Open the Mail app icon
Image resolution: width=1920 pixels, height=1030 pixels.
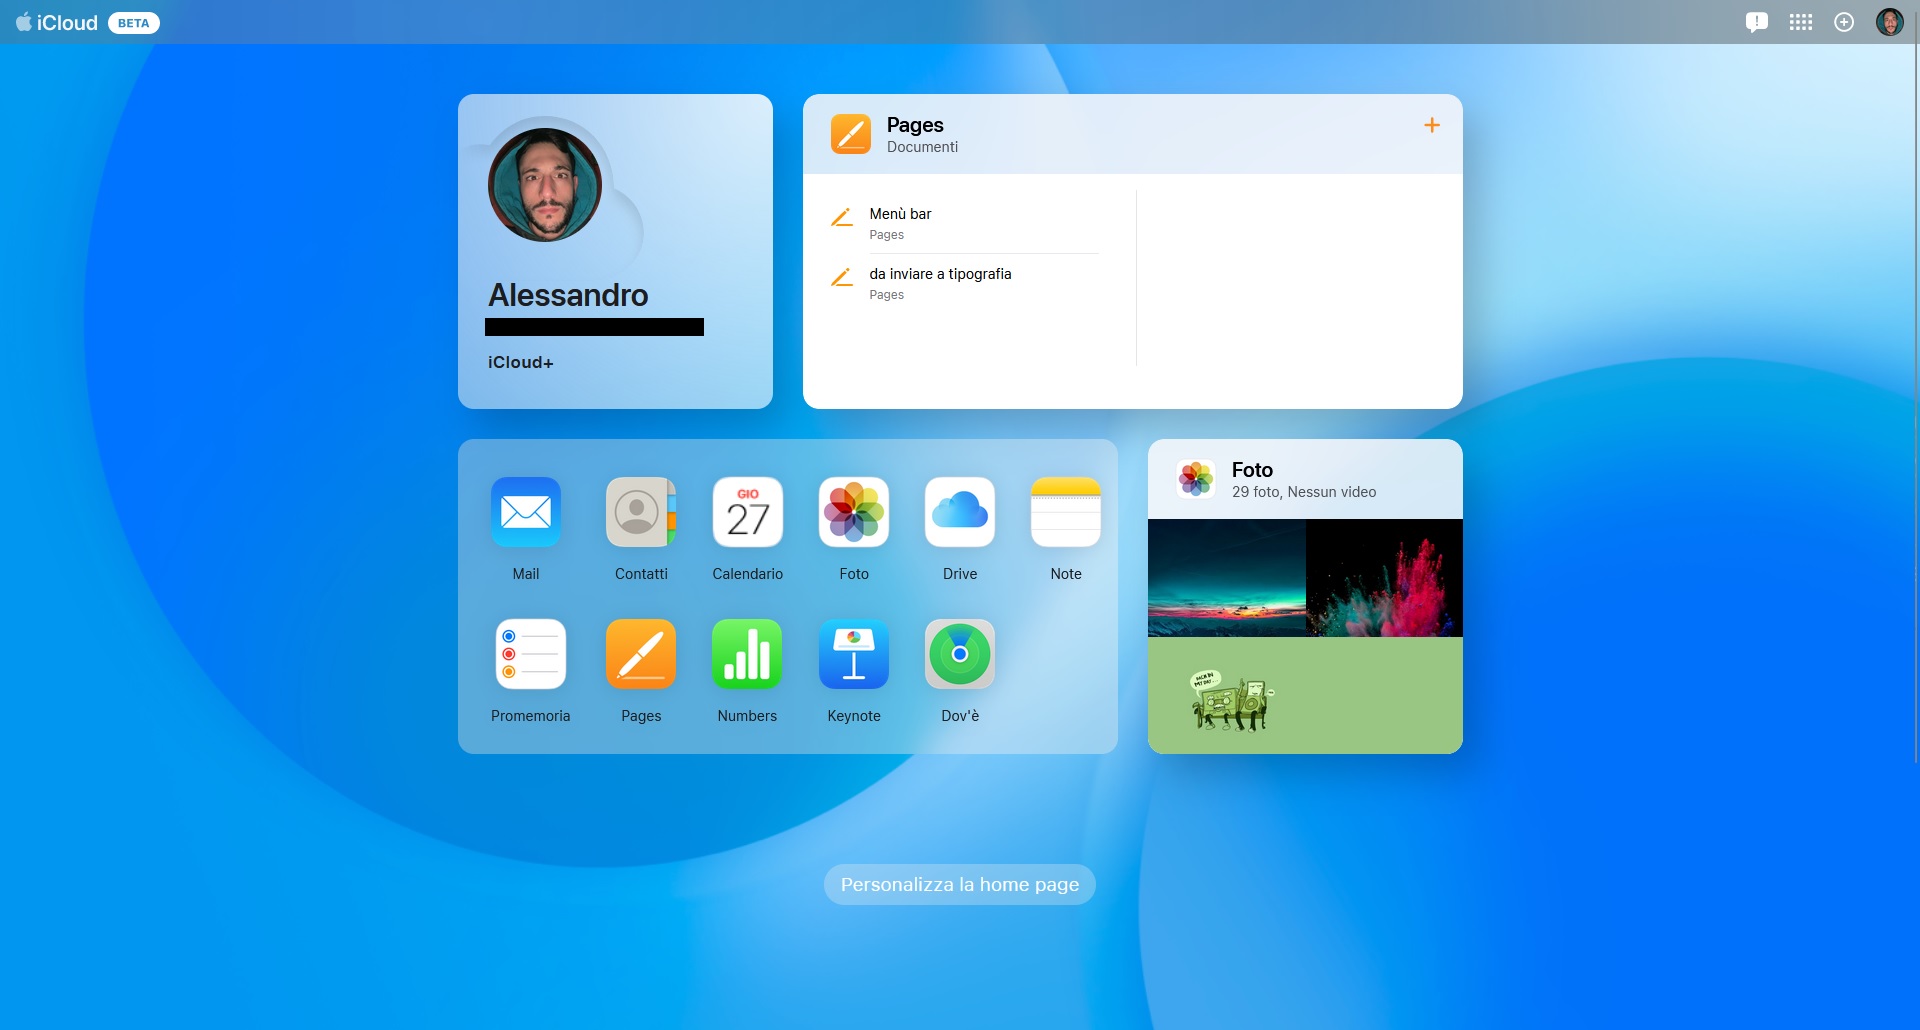point(525,512)
